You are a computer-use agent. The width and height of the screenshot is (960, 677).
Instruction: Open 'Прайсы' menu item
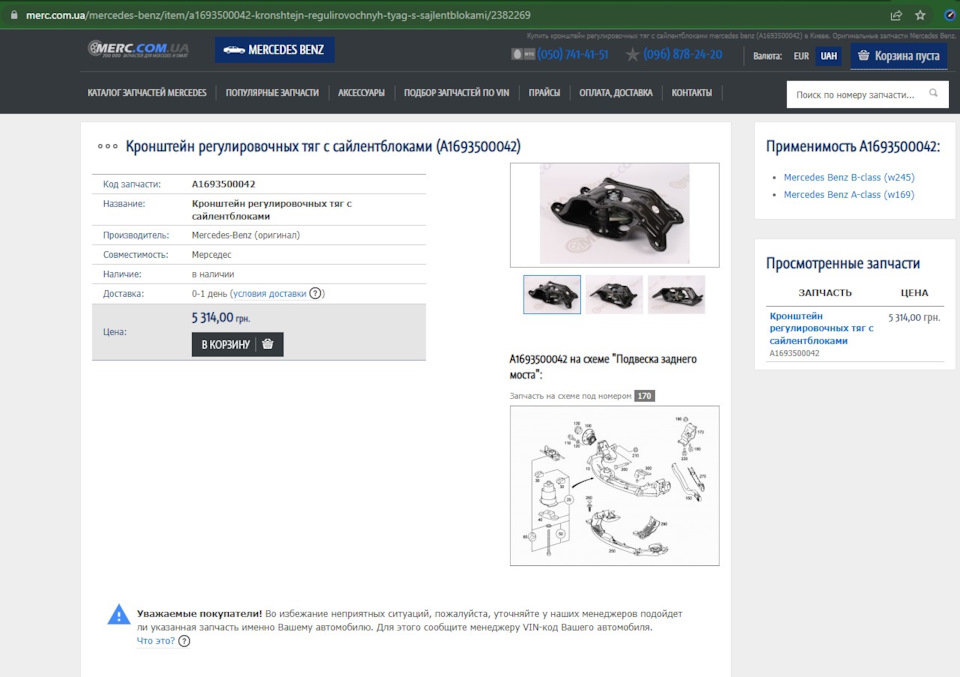(544, 93)
